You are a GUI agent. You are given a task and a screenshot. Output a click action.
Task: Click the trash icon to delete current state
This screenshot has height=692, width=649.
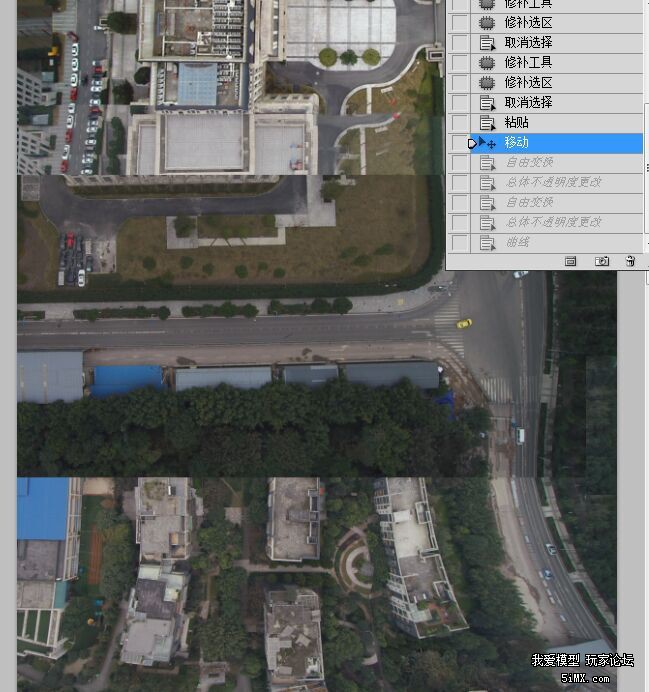pos(630,261)
